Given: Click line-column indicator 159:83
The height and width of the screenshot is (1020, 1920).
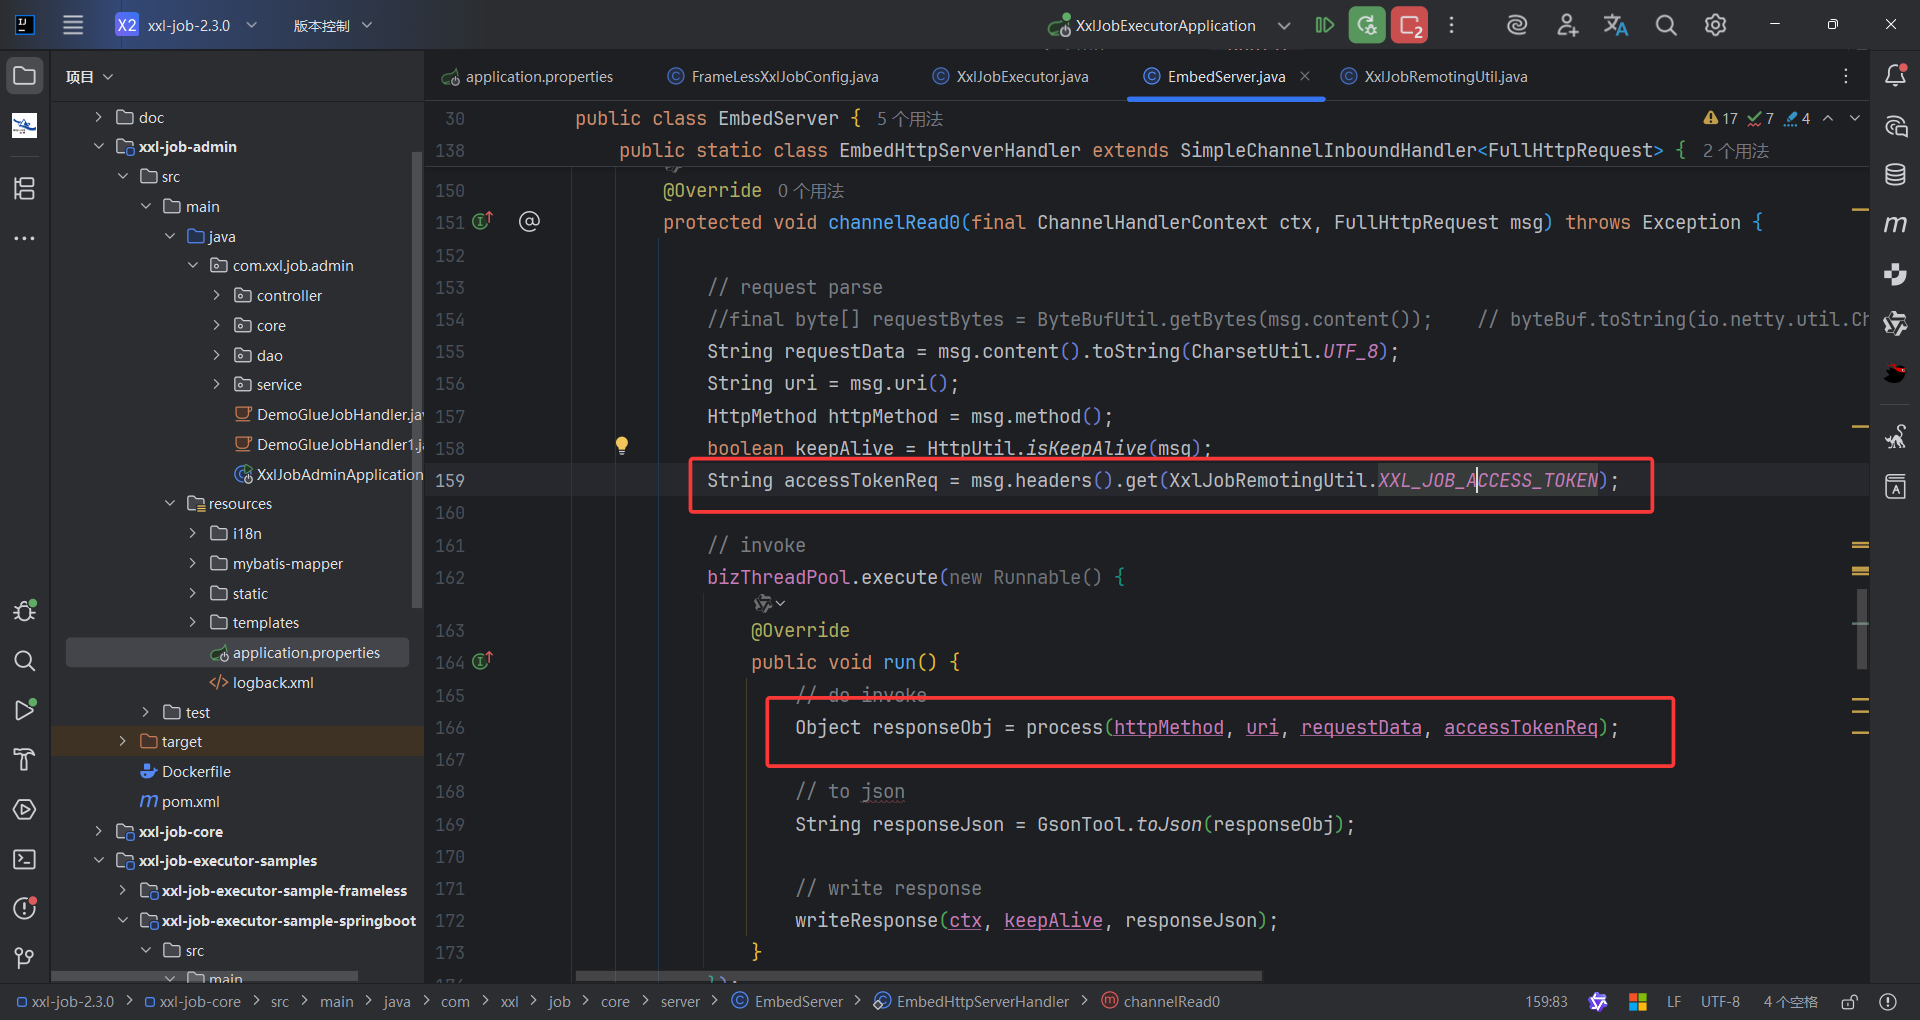Looking at the screenshot, I should pos(1546,1002).
